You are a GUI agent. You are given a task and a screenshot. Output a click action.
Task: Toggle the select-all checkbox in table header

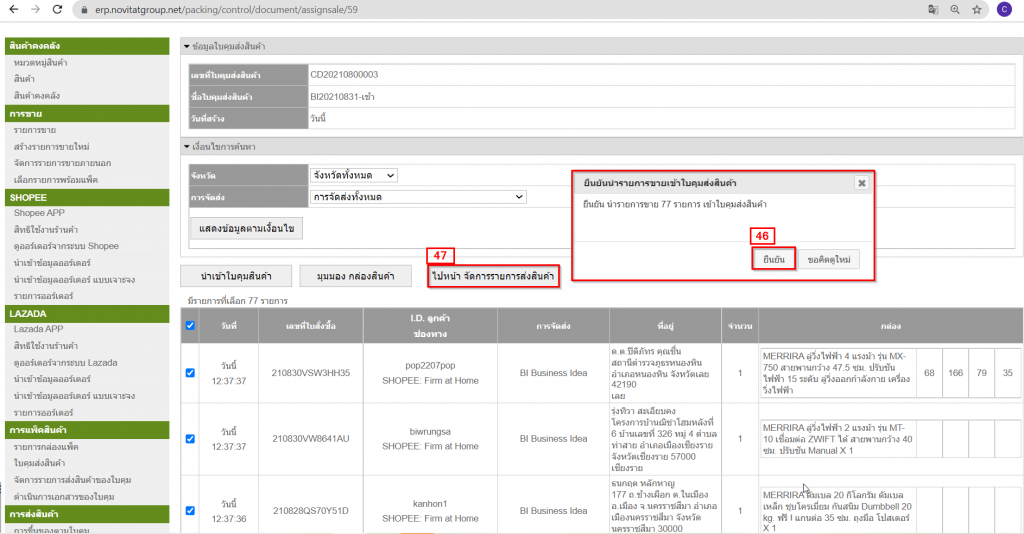pyautogui.click(x=190, y=325)
